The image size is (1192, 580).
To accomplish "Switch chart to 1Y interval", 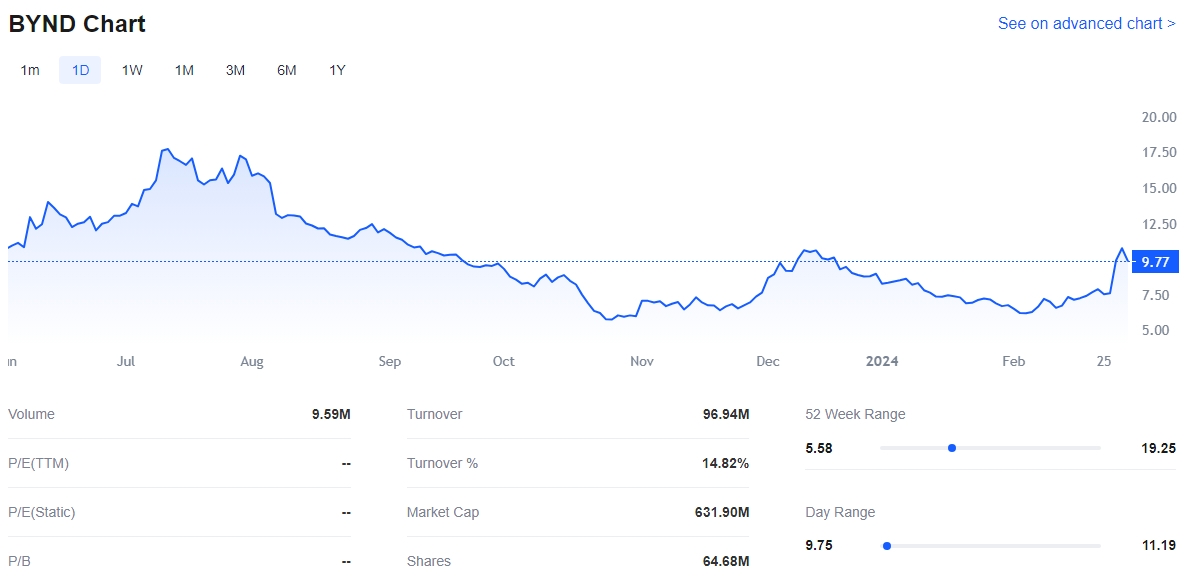I will [x=338, y=70].
